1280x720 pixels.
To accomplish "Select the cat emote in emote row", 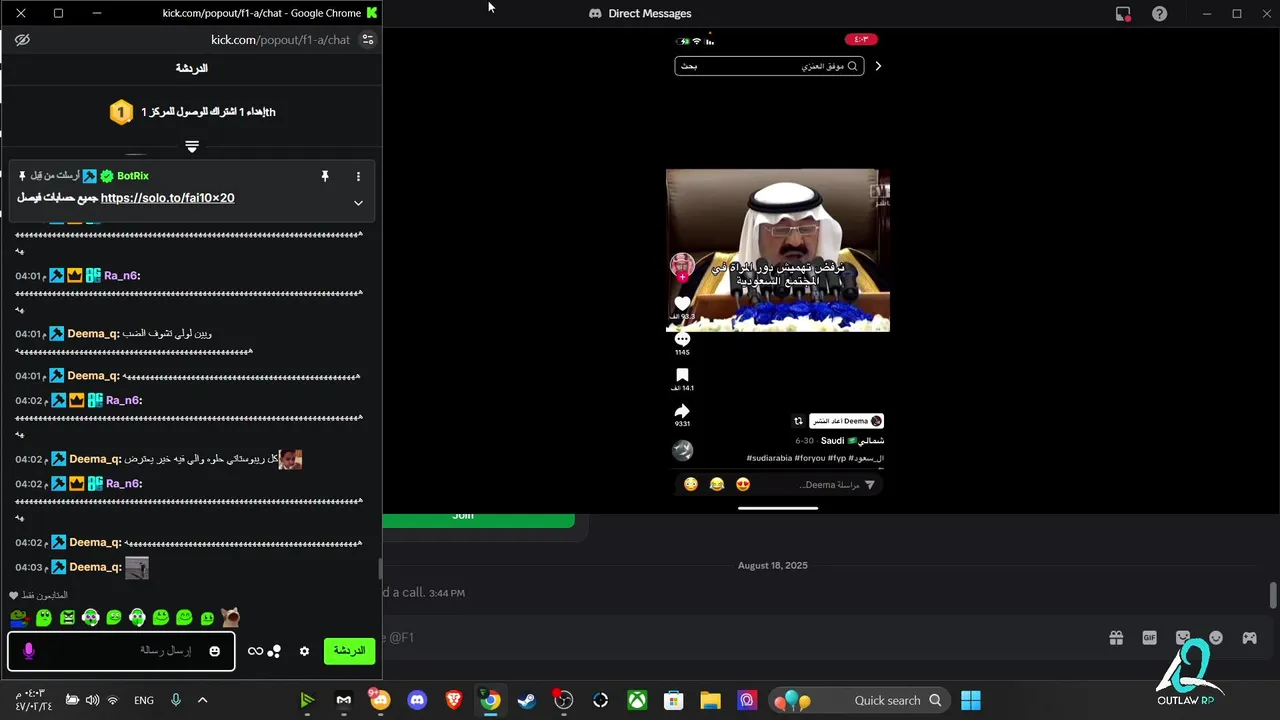I will pyautogui.click(x=230, y=616).
